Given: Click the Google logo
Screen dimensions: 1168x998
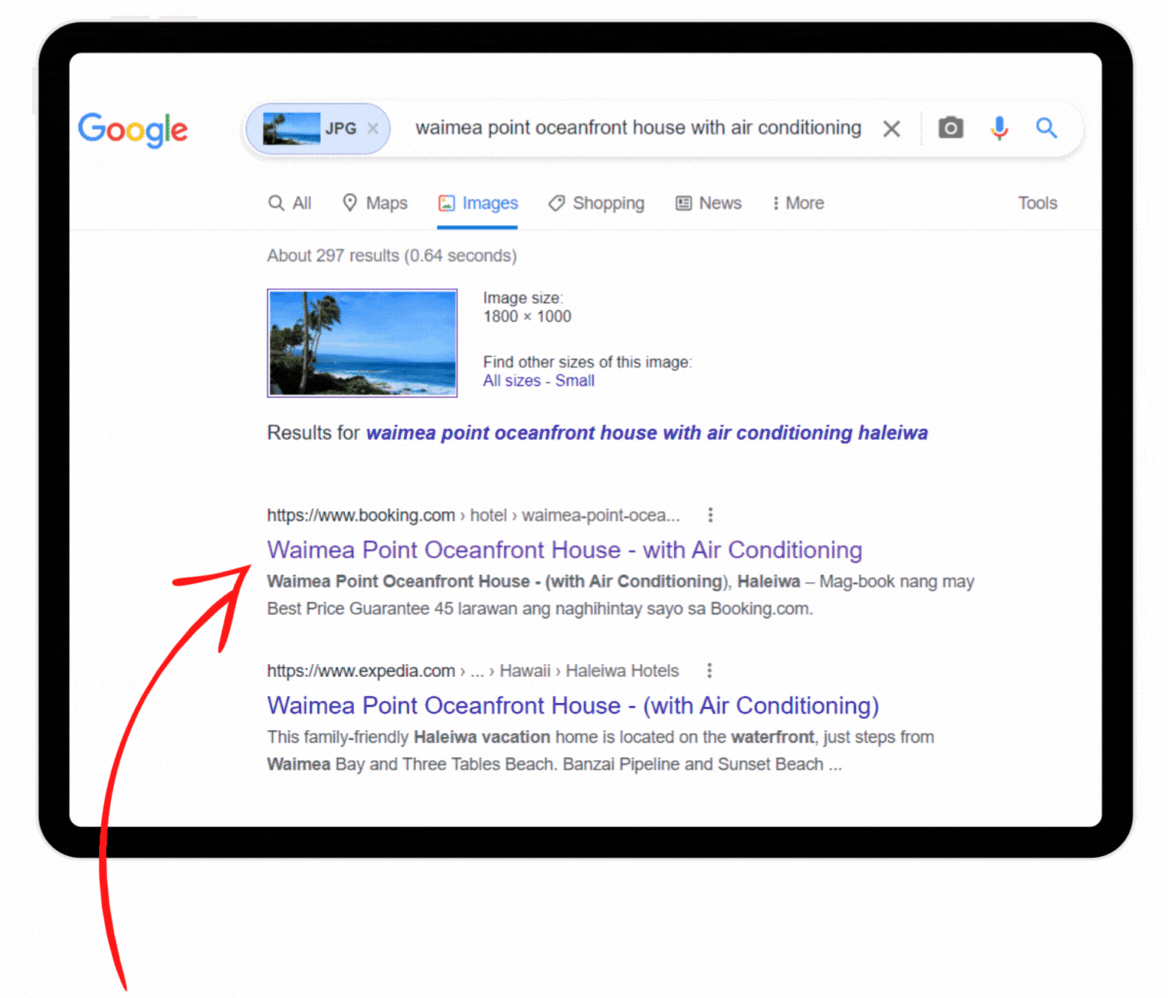Looking at the screenshot, I should click(133, 130).
